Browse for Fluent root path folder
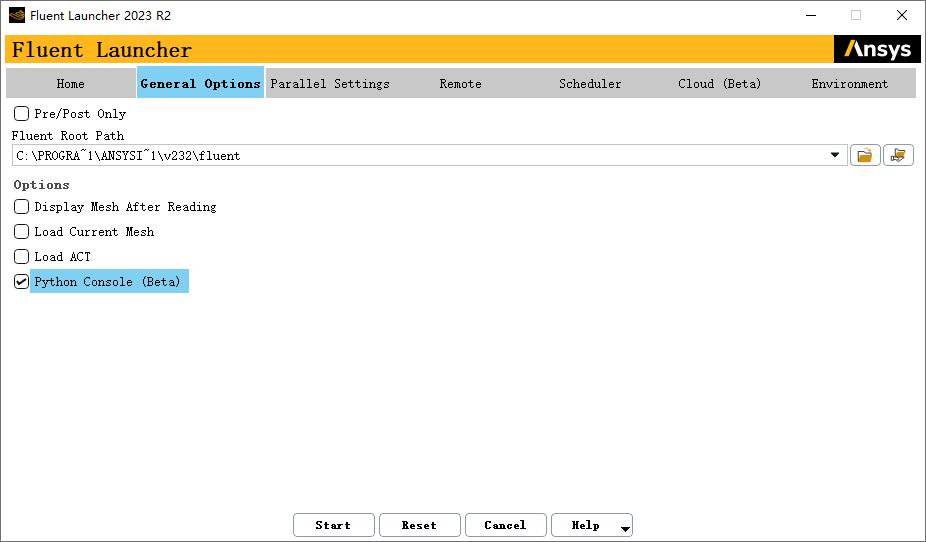926x542 pixels. 865,155
